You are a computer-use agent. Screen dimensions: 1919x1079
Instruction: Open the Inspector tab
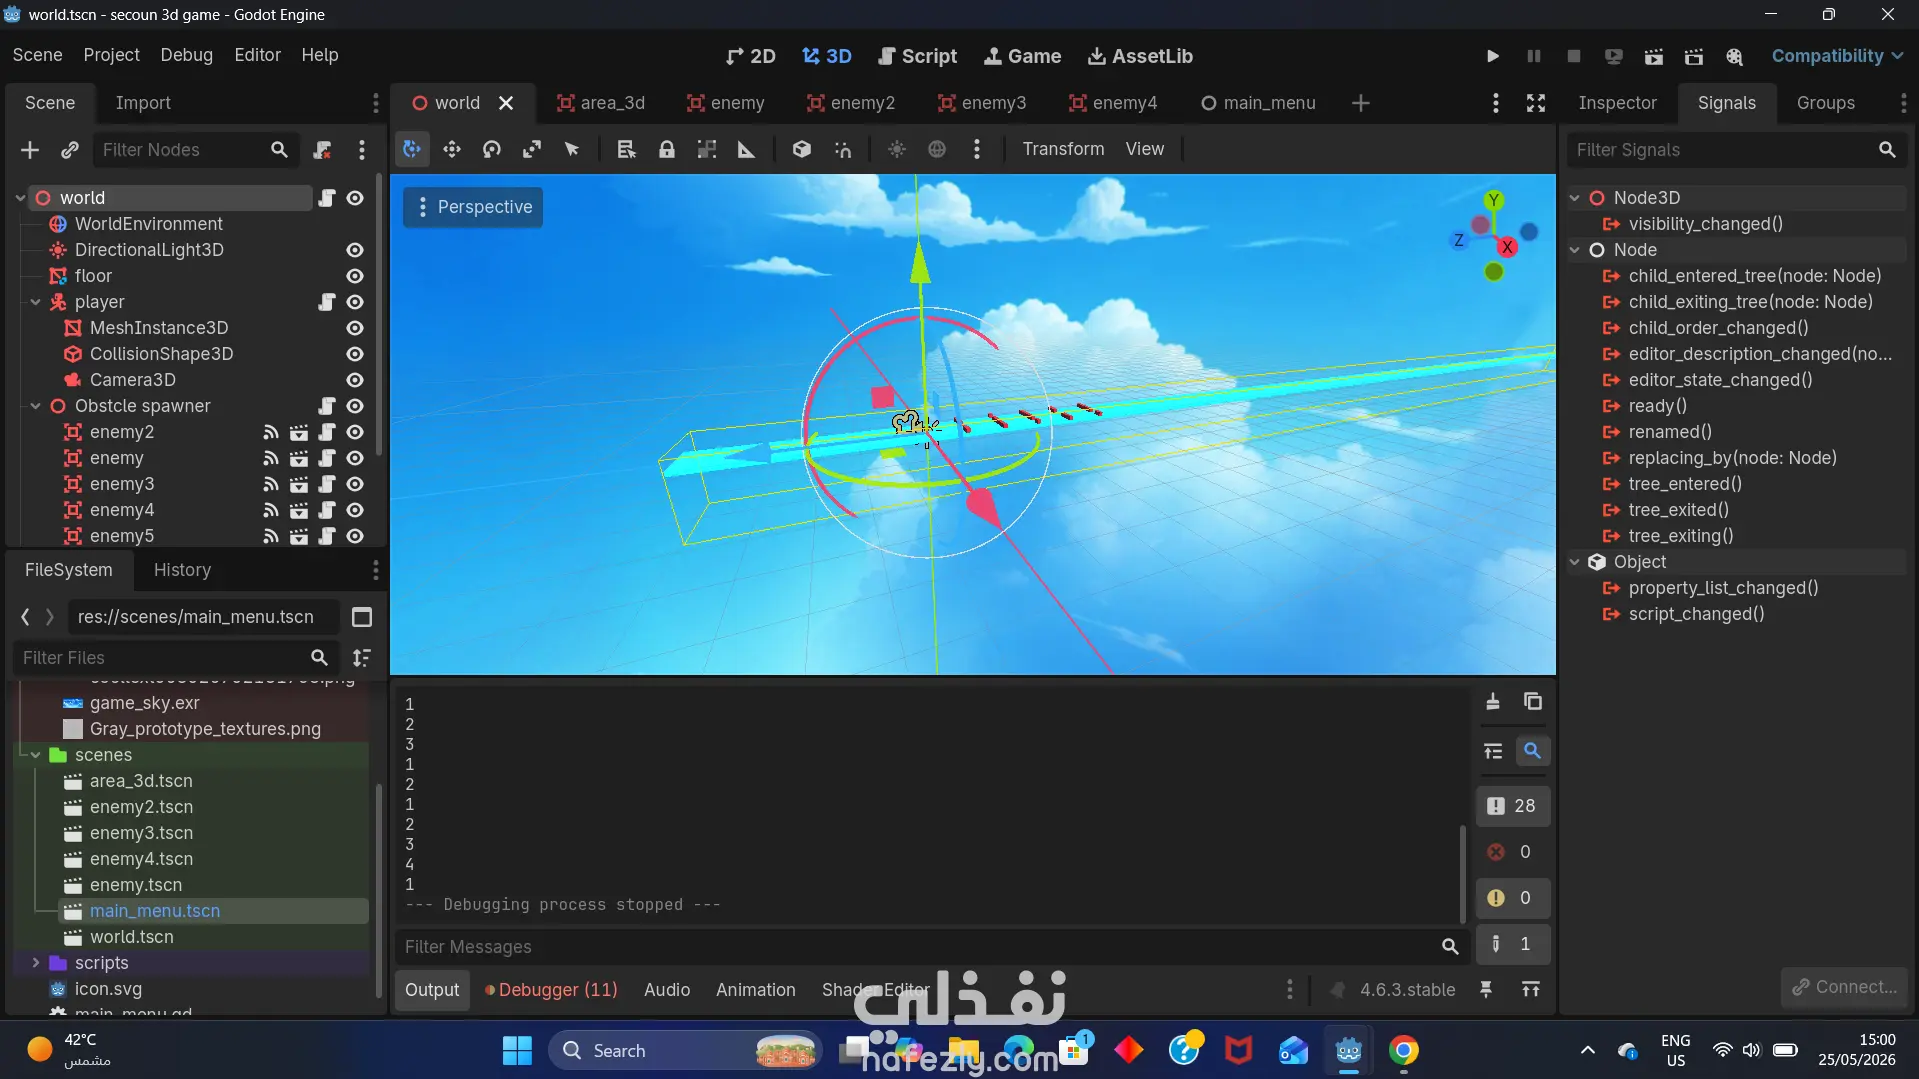click(x=1617, y=103)
